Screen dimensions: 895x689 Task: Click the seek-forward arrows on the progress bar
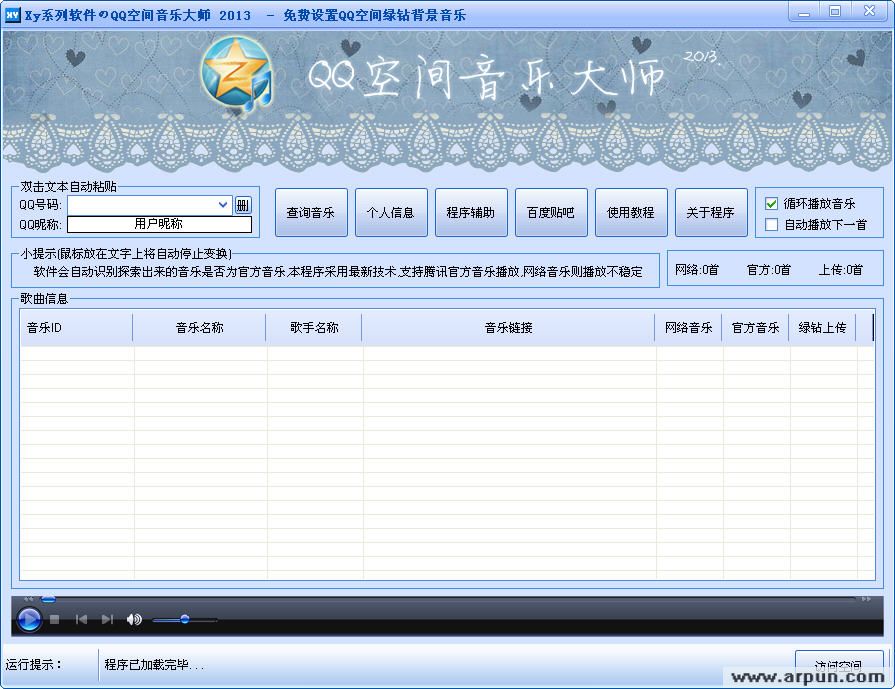(x=866, y=599)
